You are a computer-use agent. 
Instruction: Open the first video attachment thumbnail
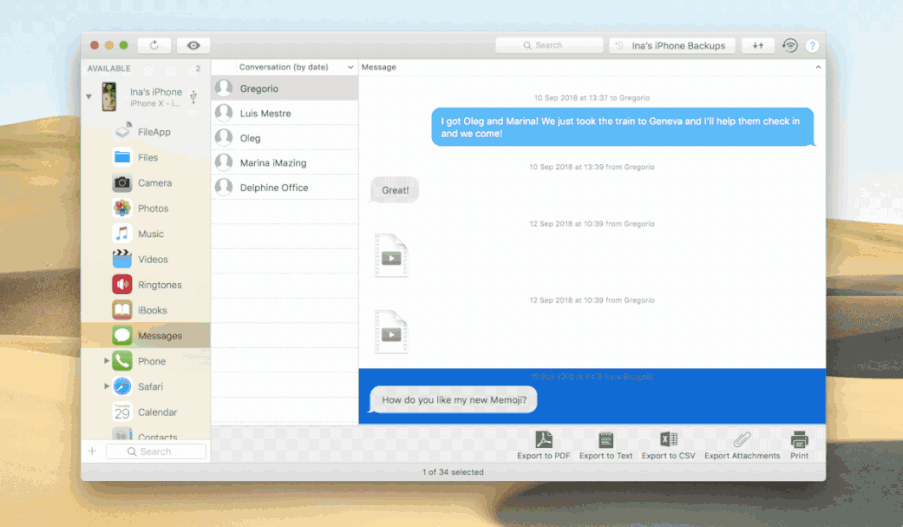click(x=391, y=255)
